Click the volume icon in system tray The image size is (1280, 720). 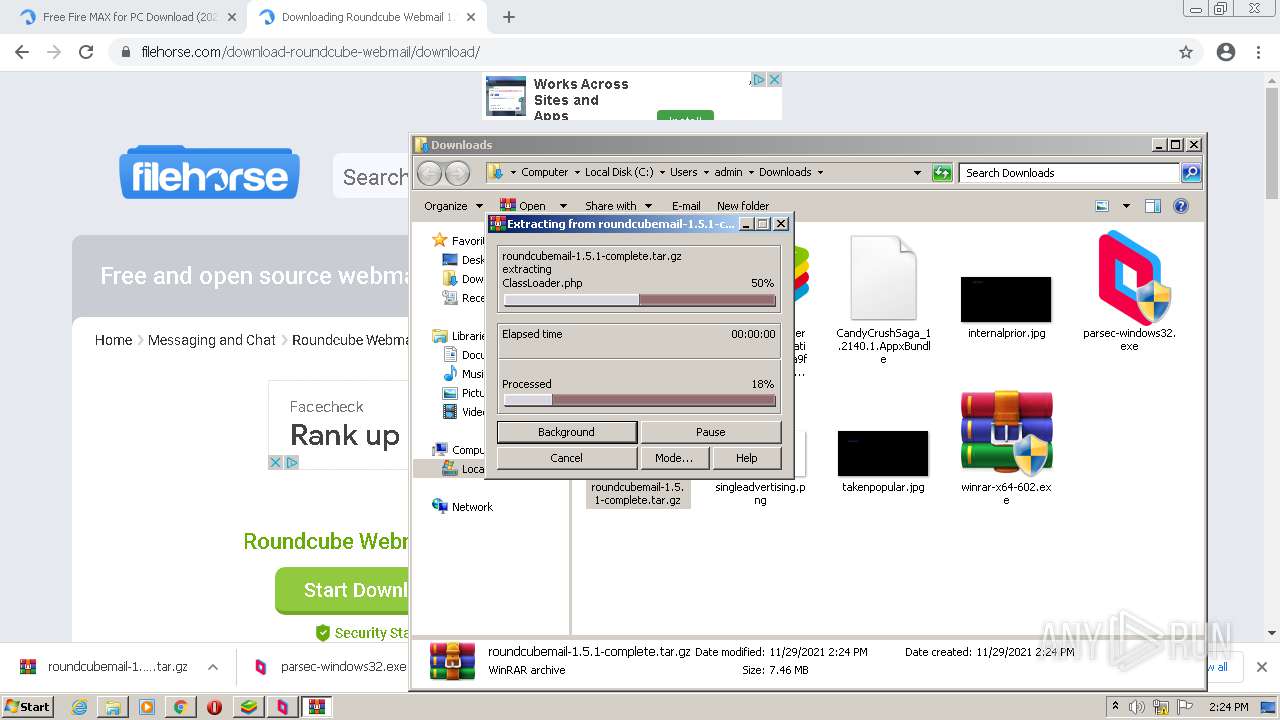pos(1137,707)
